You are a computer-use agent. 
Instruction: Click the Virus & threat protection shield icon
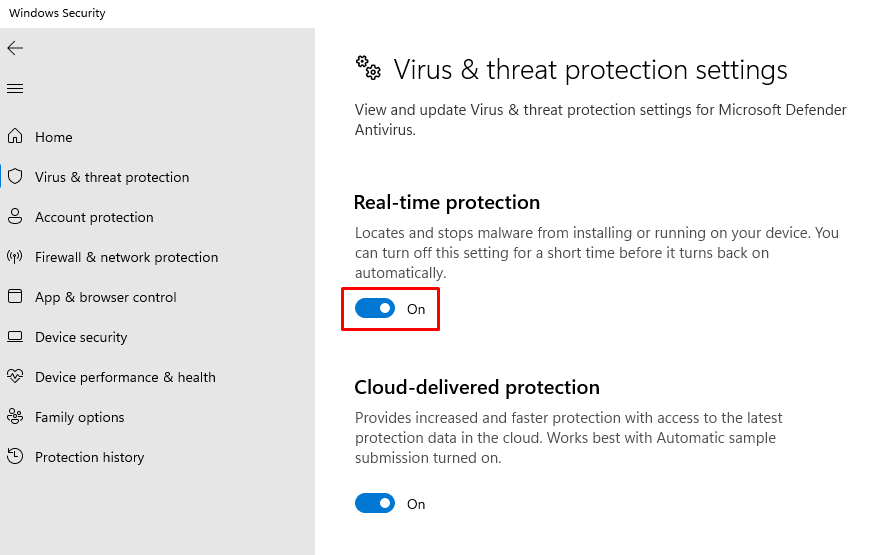pyautogui.click(x=15, y=177)
